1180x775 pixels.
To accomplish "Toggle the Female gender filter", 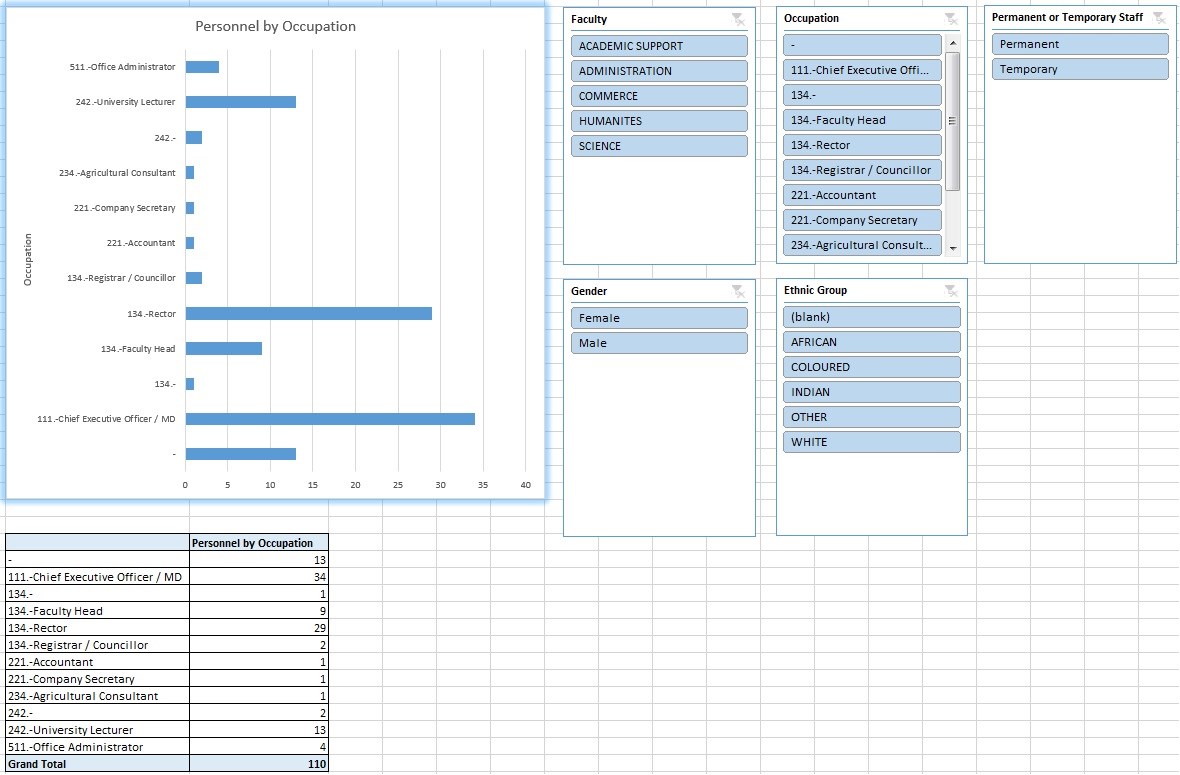I will 659,318.
